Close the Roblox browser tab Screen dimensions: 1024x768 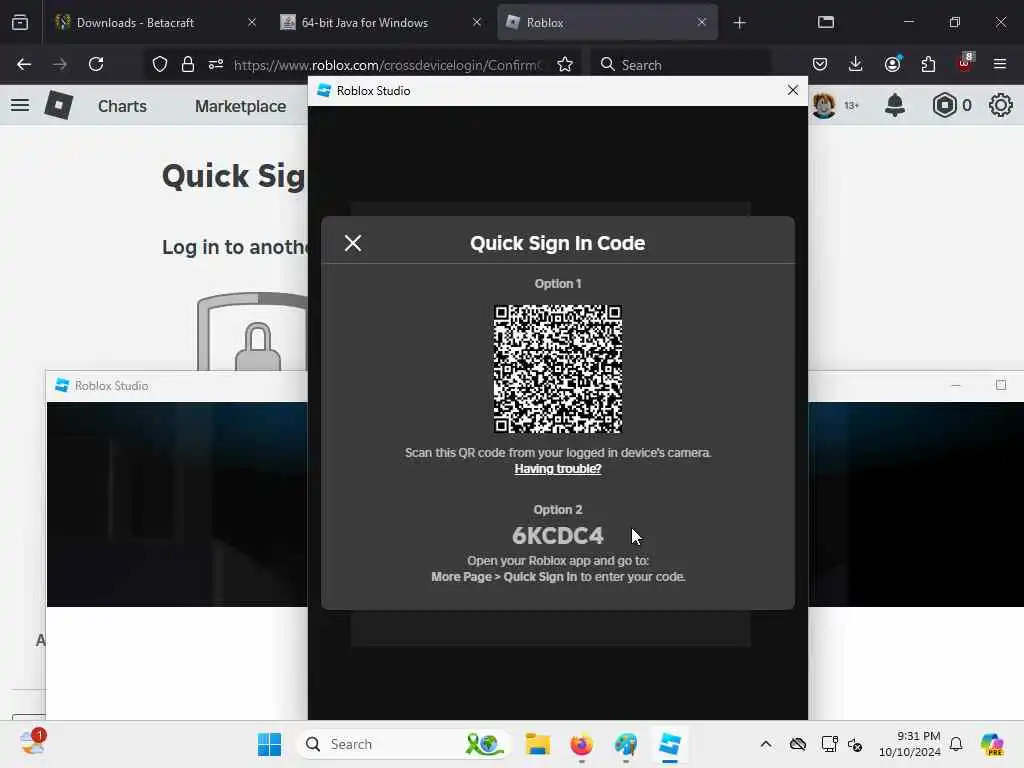pyautogui.click(x=701, y=22)
